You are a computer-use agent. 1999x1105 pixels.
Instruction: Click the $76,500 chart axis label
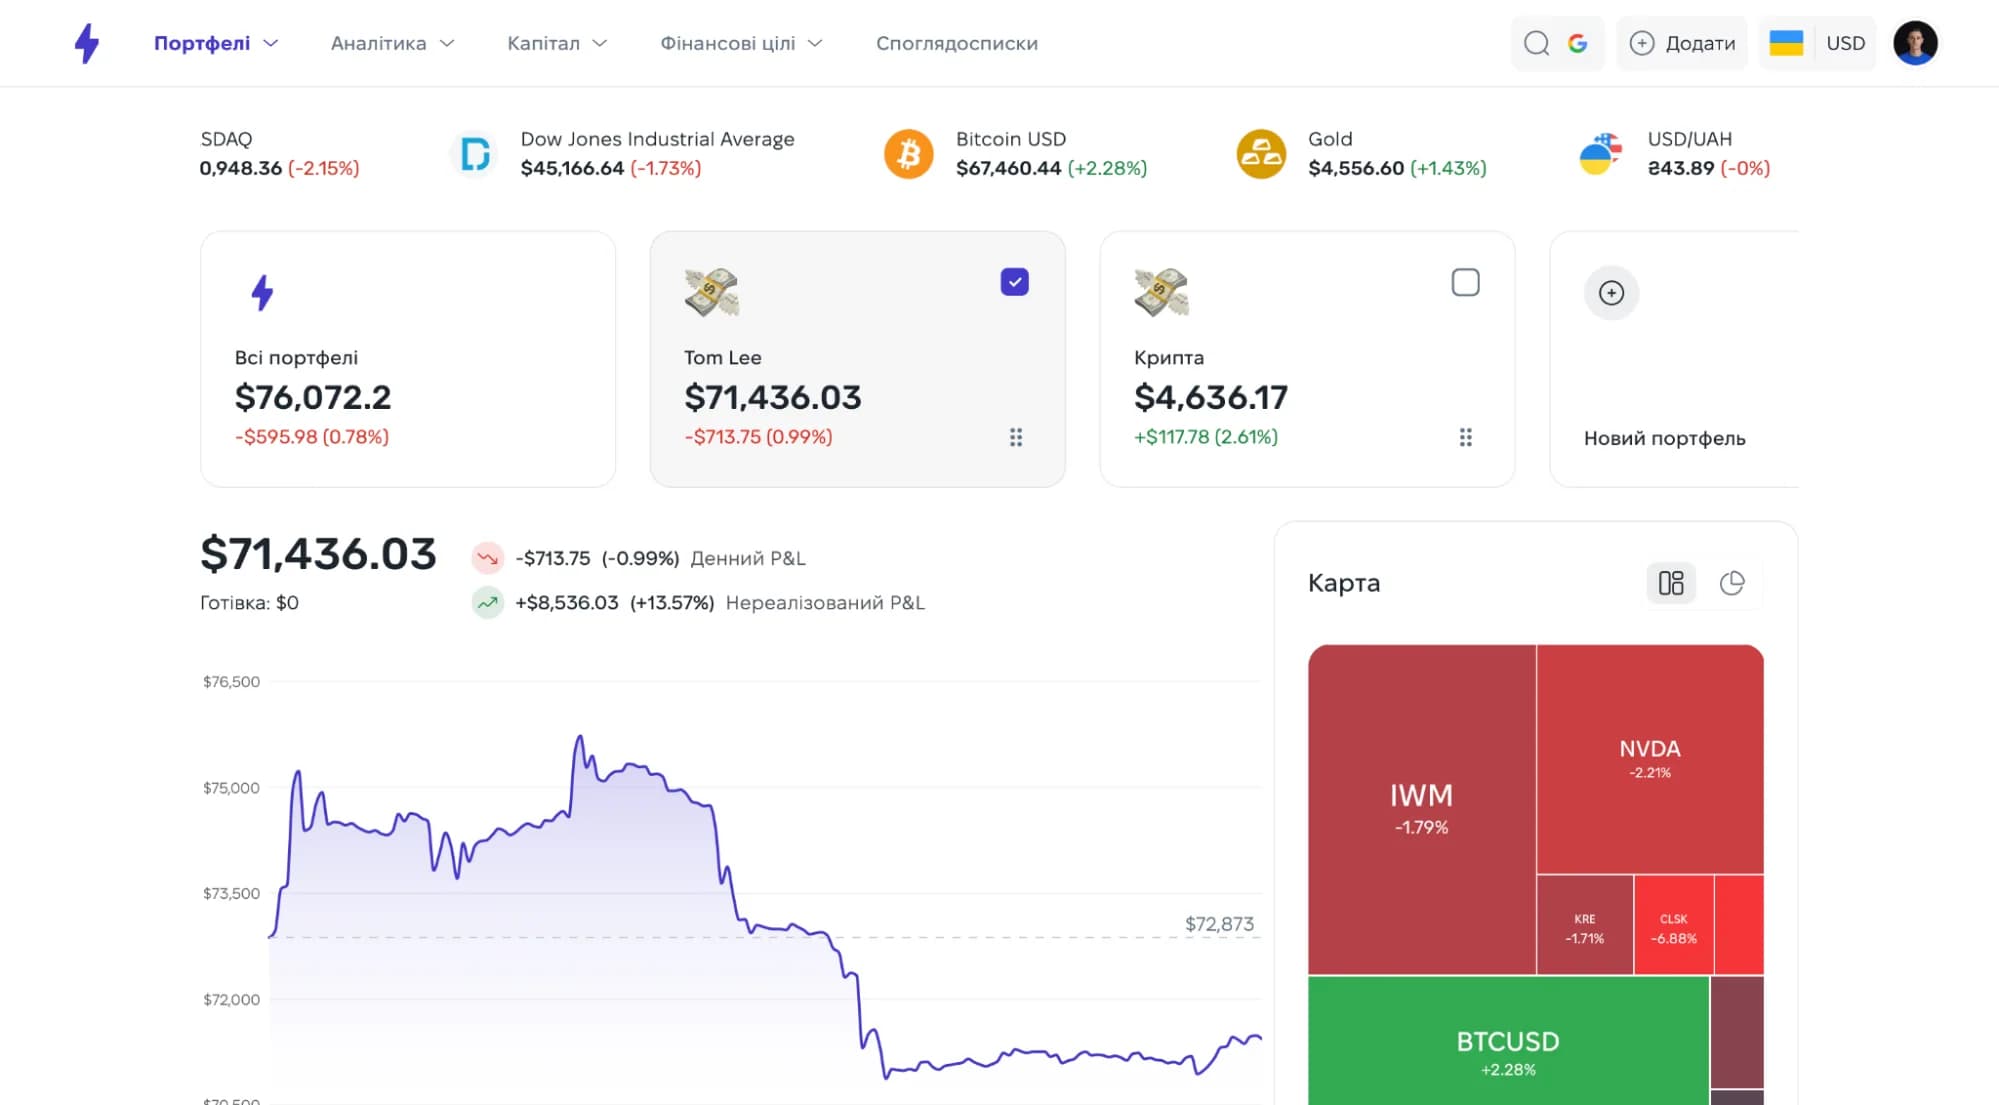[231, 682]
